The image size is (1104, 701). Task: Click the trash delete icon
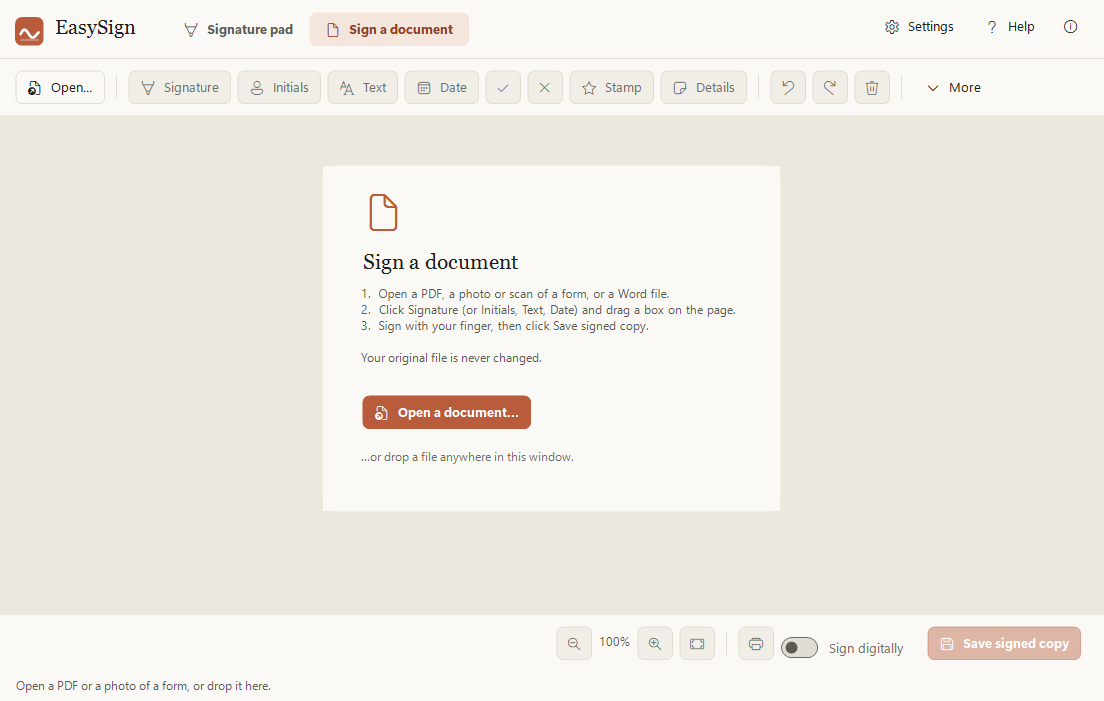[872, 87]
